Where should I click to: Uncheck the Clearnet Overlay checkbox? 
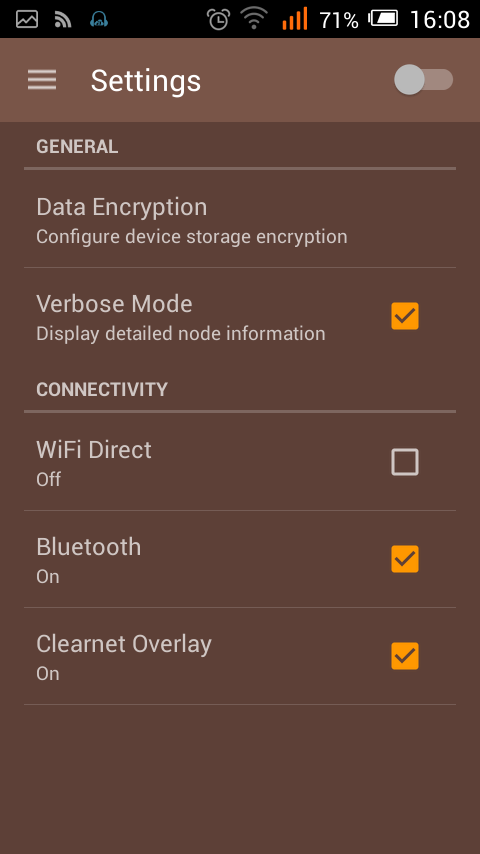click(x=405, y=656)
